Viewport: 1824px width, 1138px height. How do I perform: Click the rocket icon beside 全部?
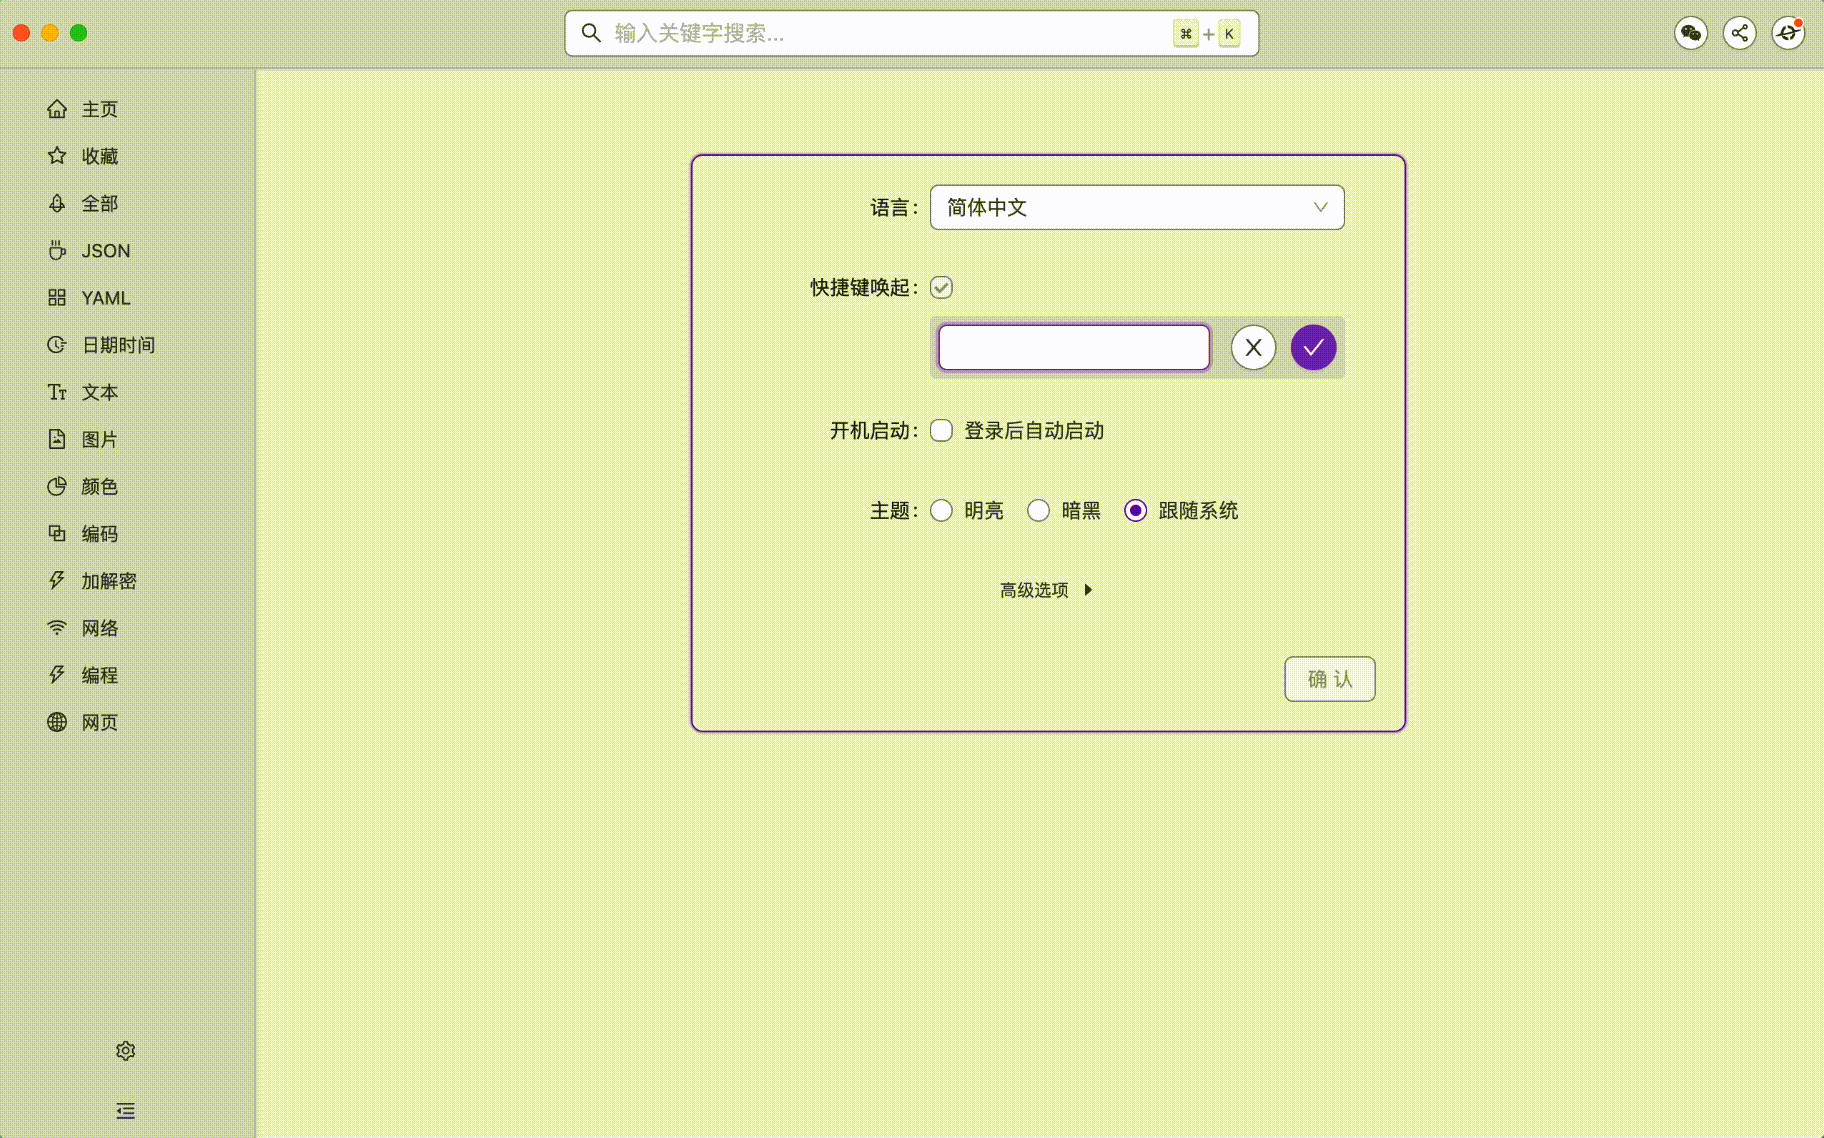coord(57,203)
